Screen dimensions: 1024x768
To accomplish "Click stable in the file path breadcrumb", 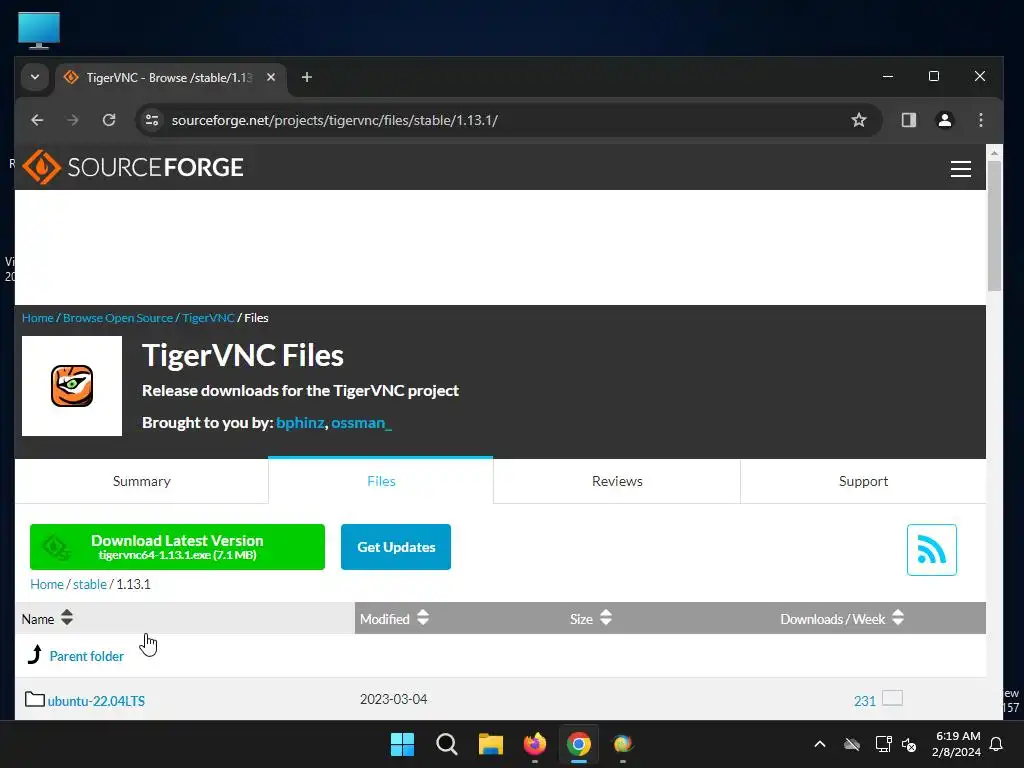I will pyautogui.click(x=89, y=584).
